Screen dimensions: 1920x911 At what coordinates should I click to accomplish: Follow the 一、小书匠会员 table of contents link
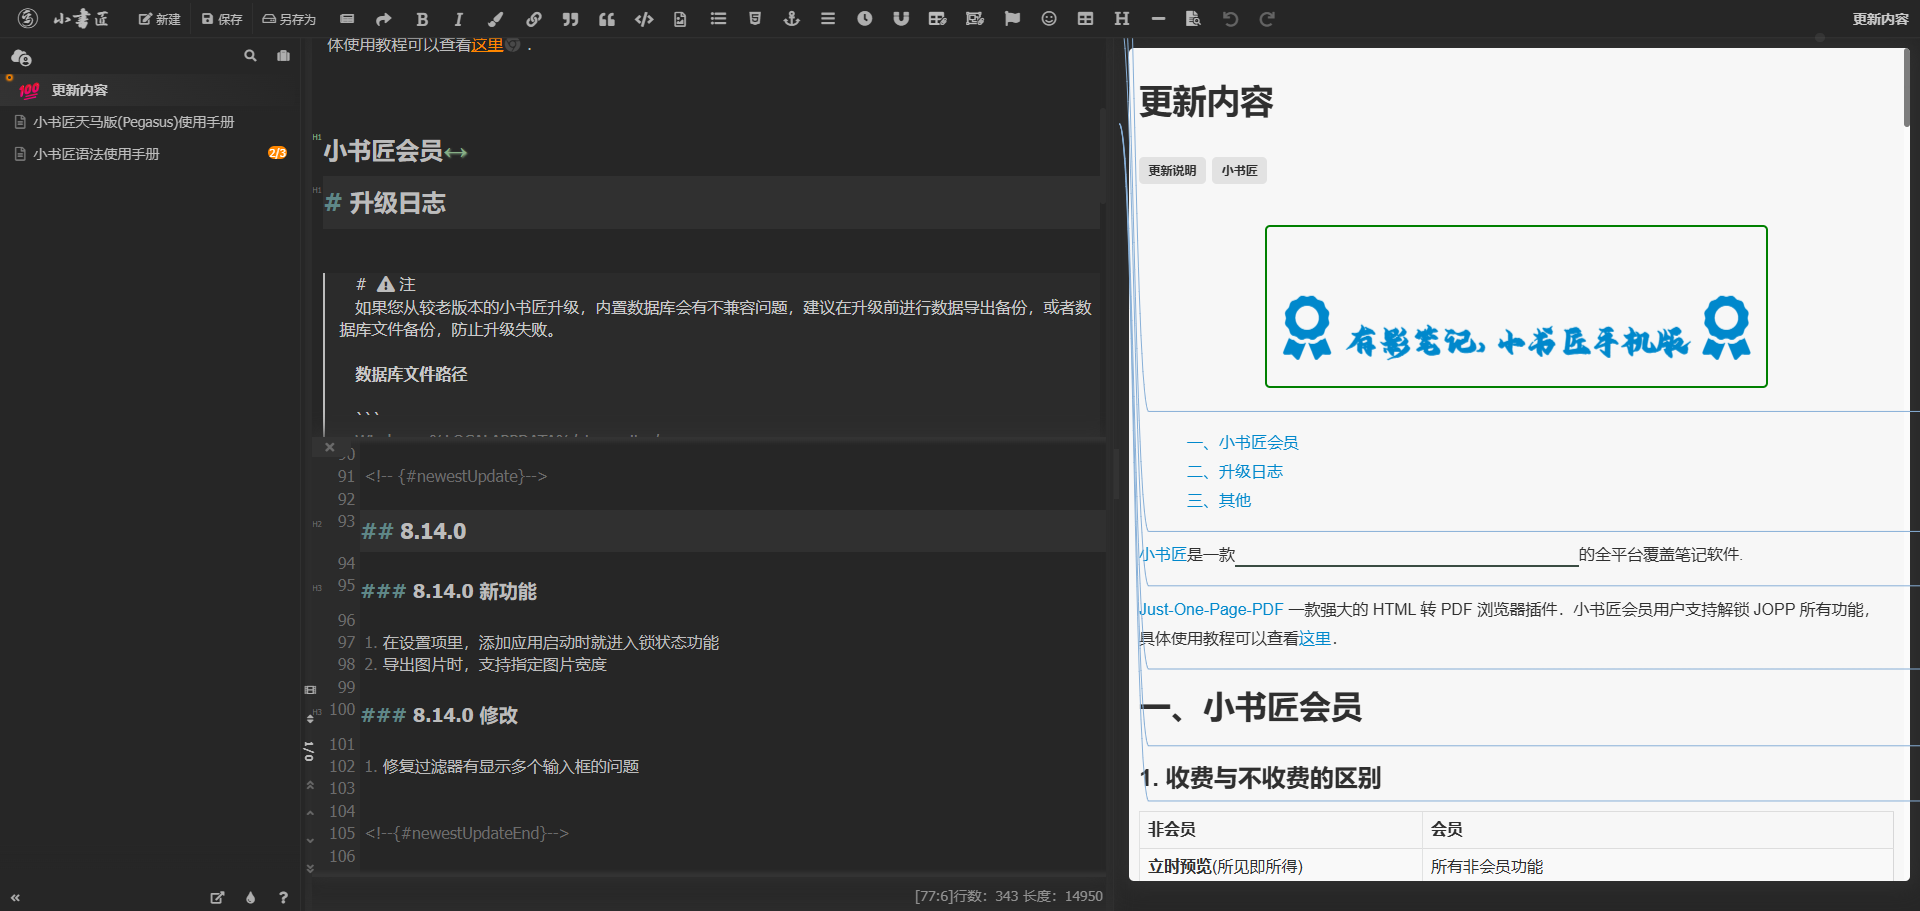tap(1242, 442)
